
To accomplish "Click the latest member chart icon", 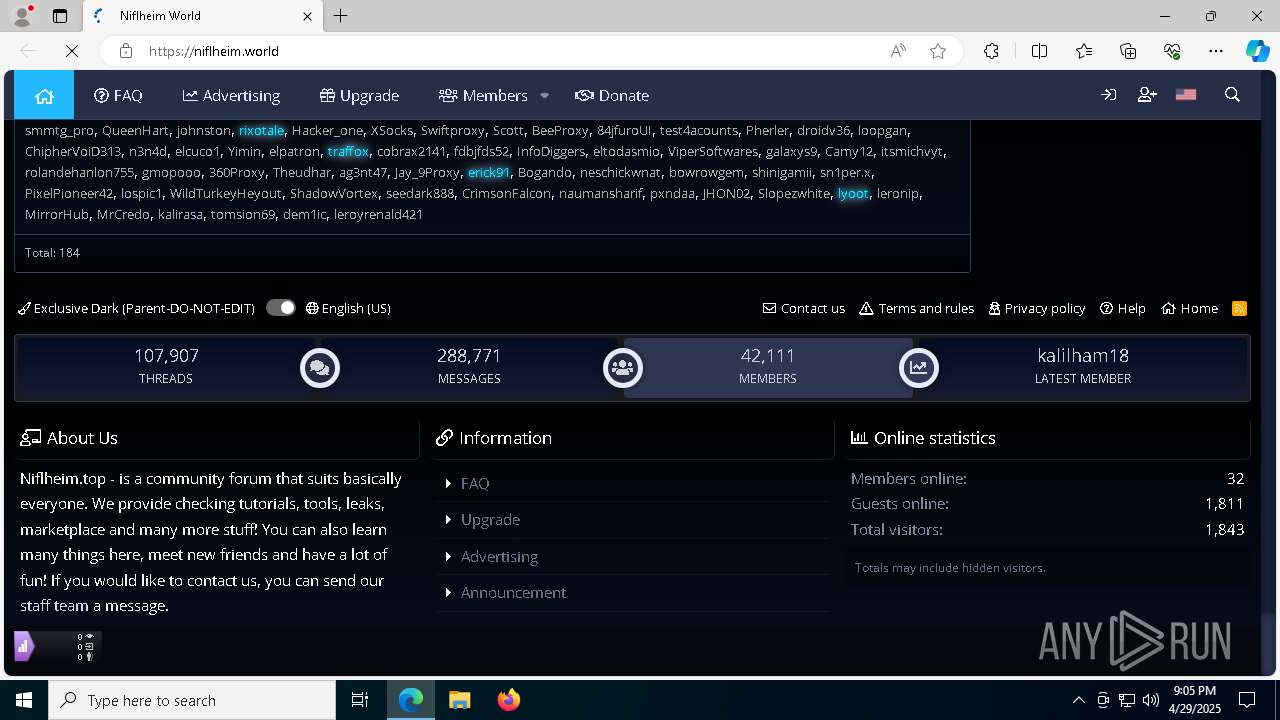I will pyautogui.click(x=918, y=368).
